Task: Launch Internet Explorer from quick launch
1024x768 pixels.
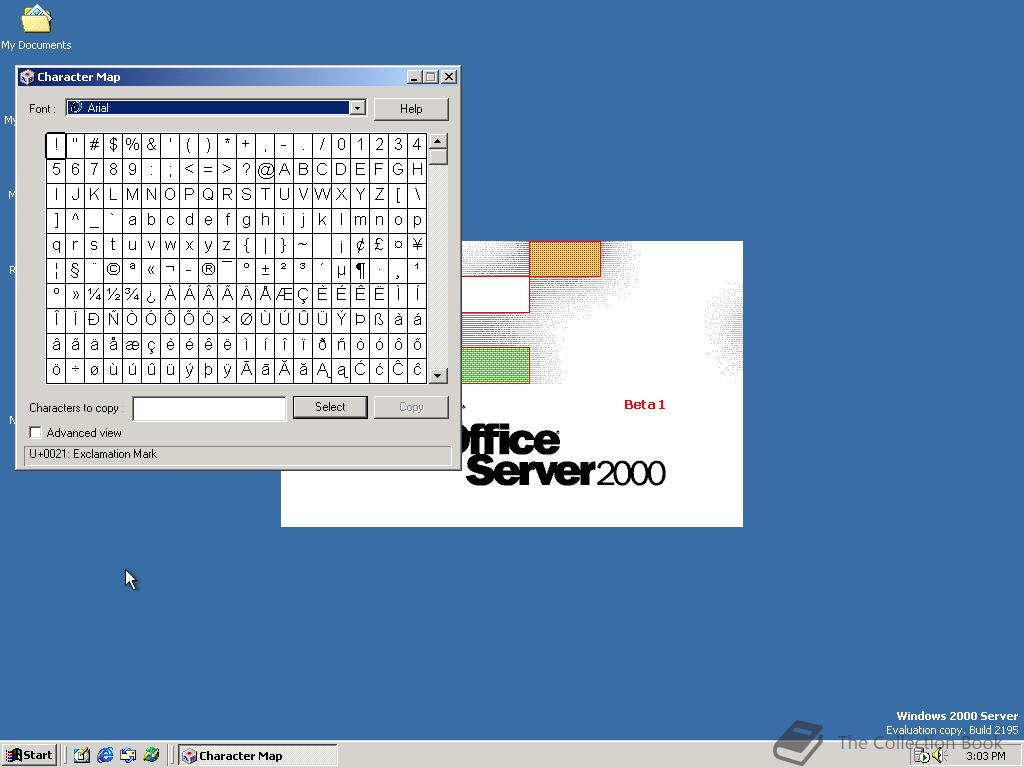Action: (x=105, y=756)
